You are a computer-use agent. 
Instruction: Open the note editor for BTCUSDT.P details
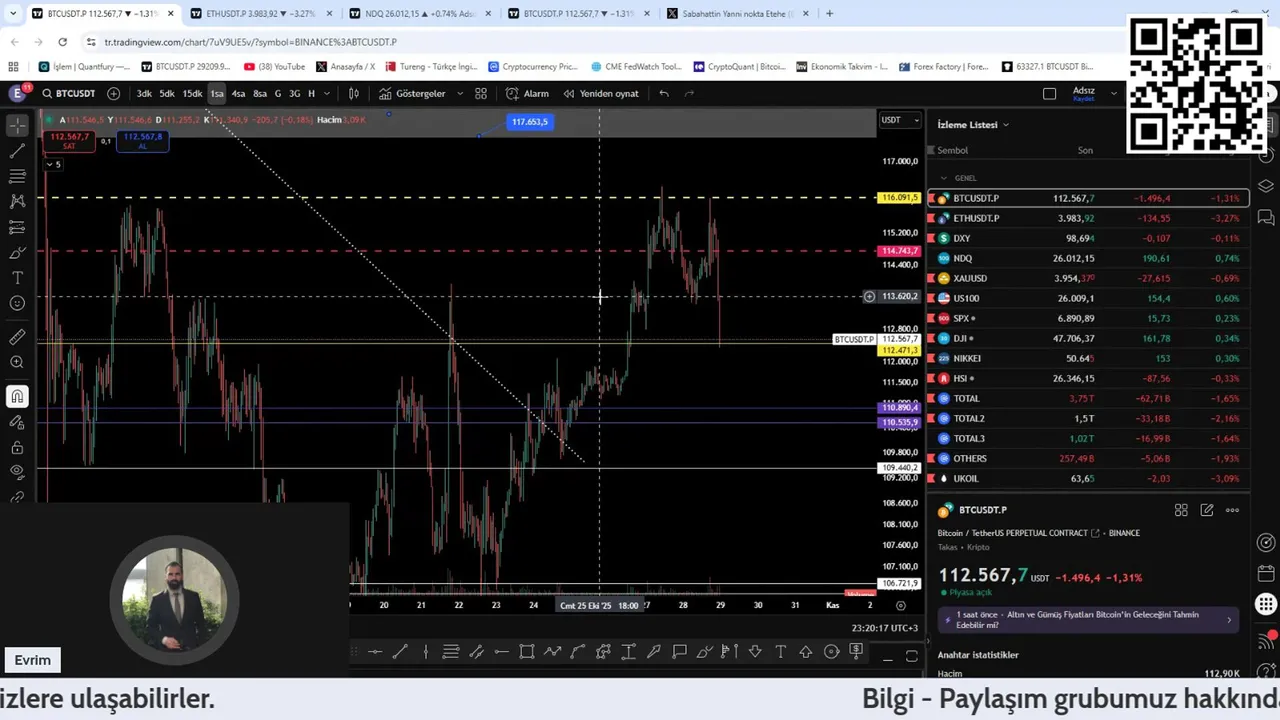click(x=1207, y=510)
